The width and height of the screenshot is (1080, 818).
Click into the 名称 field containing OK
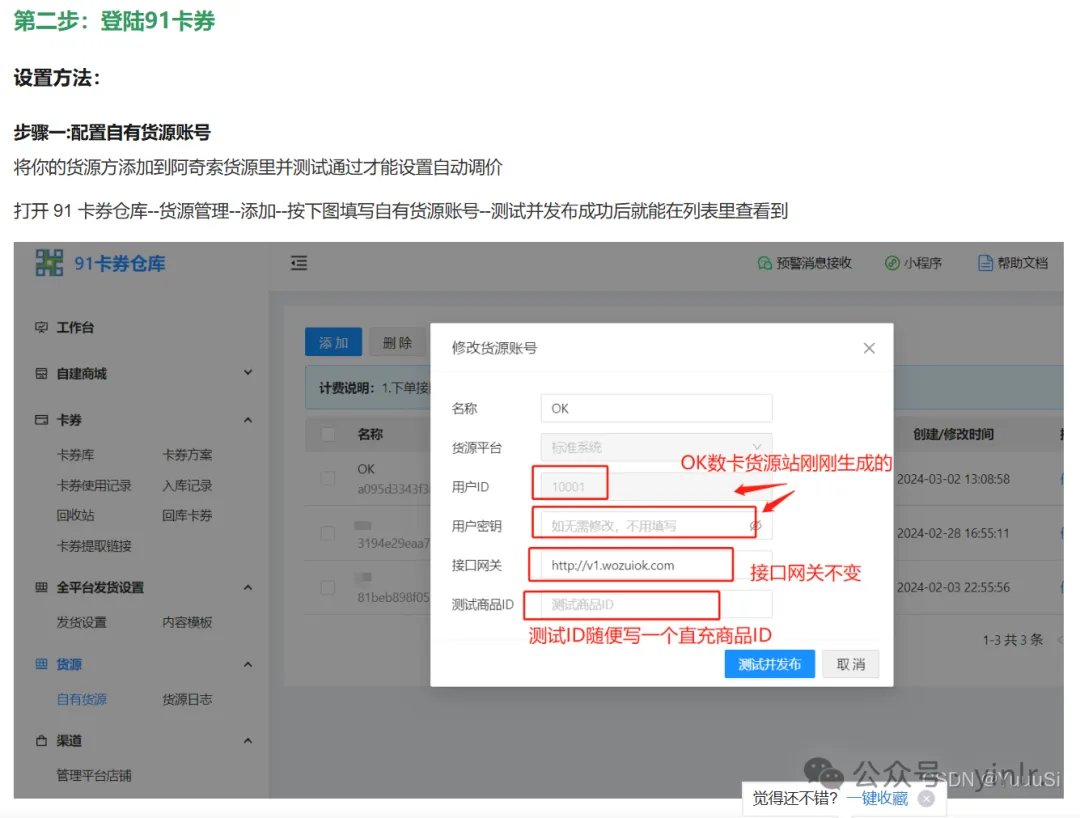click(x=656, y=408)
